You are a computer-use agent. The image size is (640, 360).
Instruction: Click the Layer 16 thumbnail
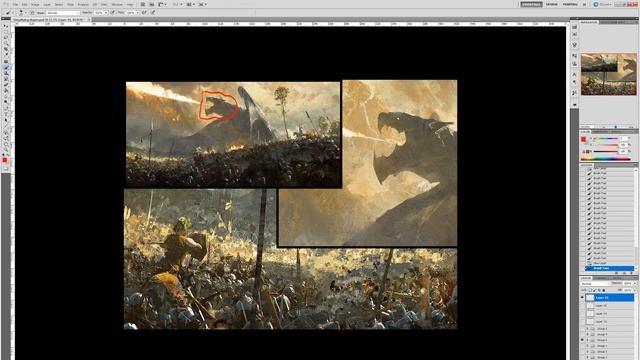590,298
